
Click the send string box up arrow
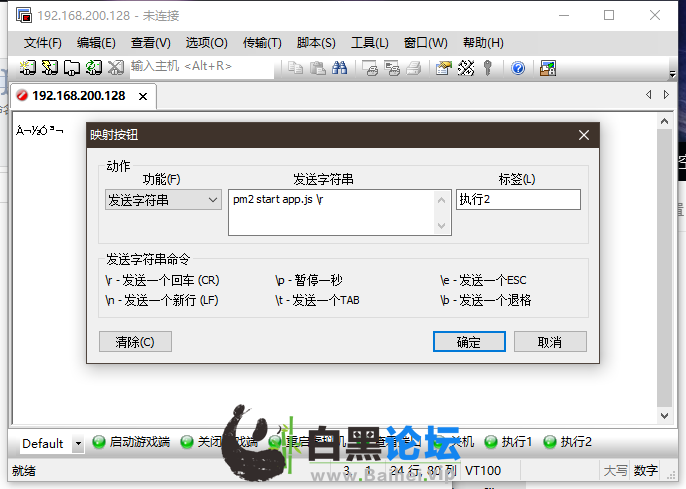click(x=441, y=200)
